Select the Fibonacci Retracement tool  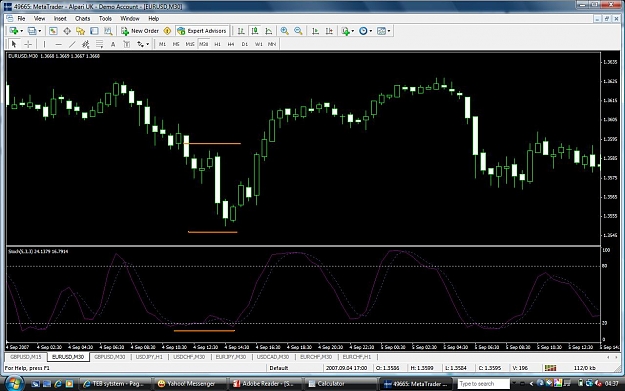click(x=99, y=44)
